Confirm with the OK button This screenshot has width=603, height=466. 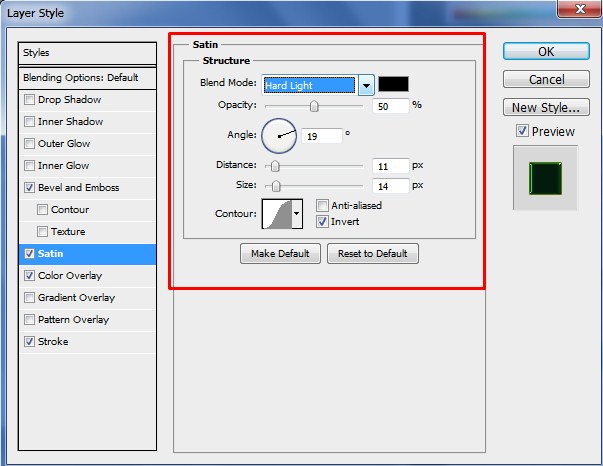(546, 51)
